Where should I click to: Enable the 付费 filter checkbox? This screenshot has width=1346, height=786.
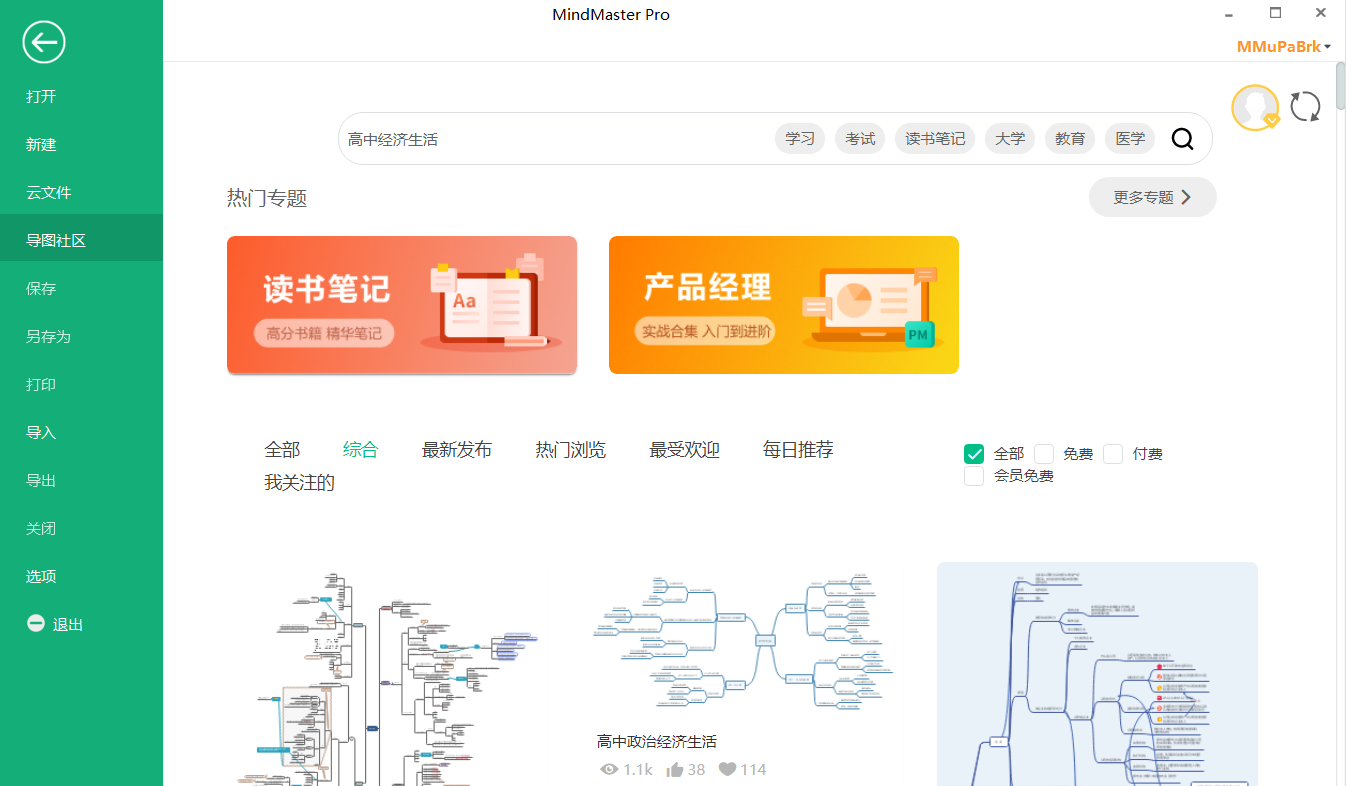point(1113,454)
